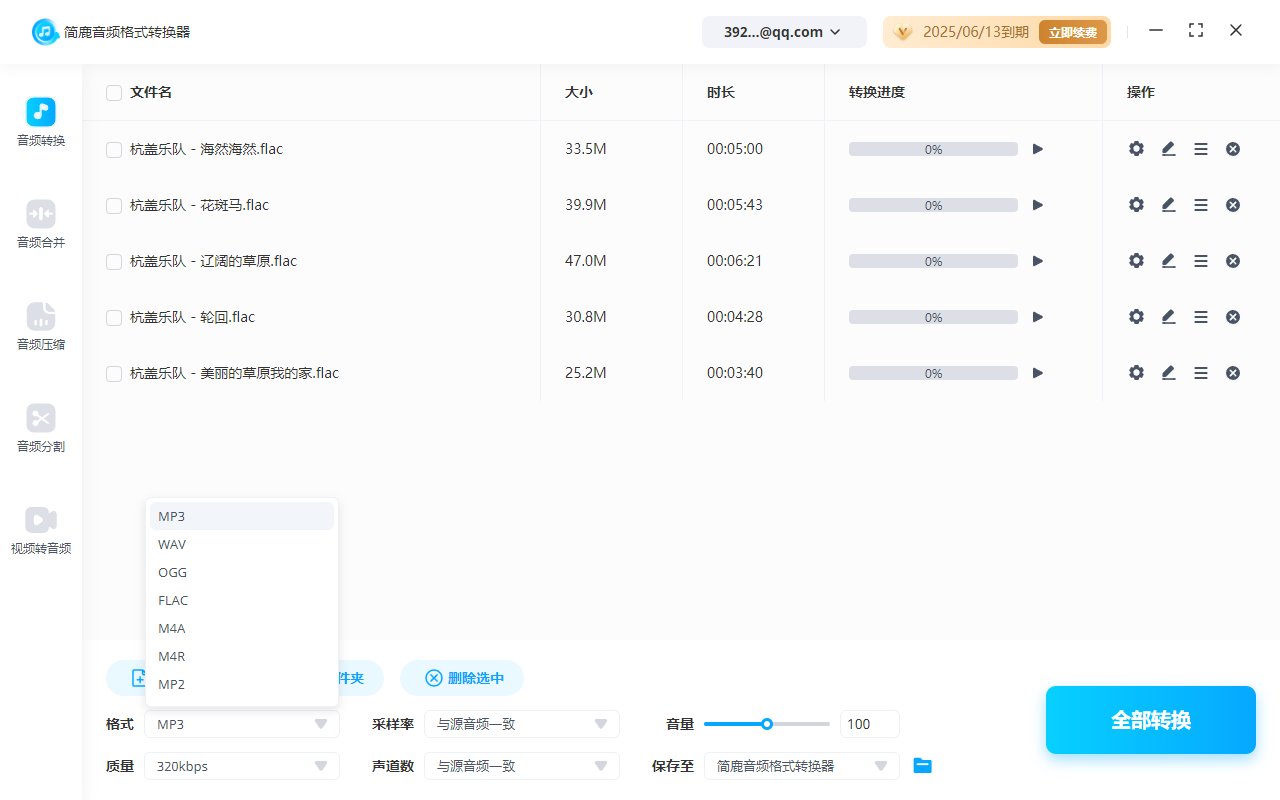Click the 全部转换 button
The width and height of the screenshot is (1280, 800).
click(x=1150, y=719)
